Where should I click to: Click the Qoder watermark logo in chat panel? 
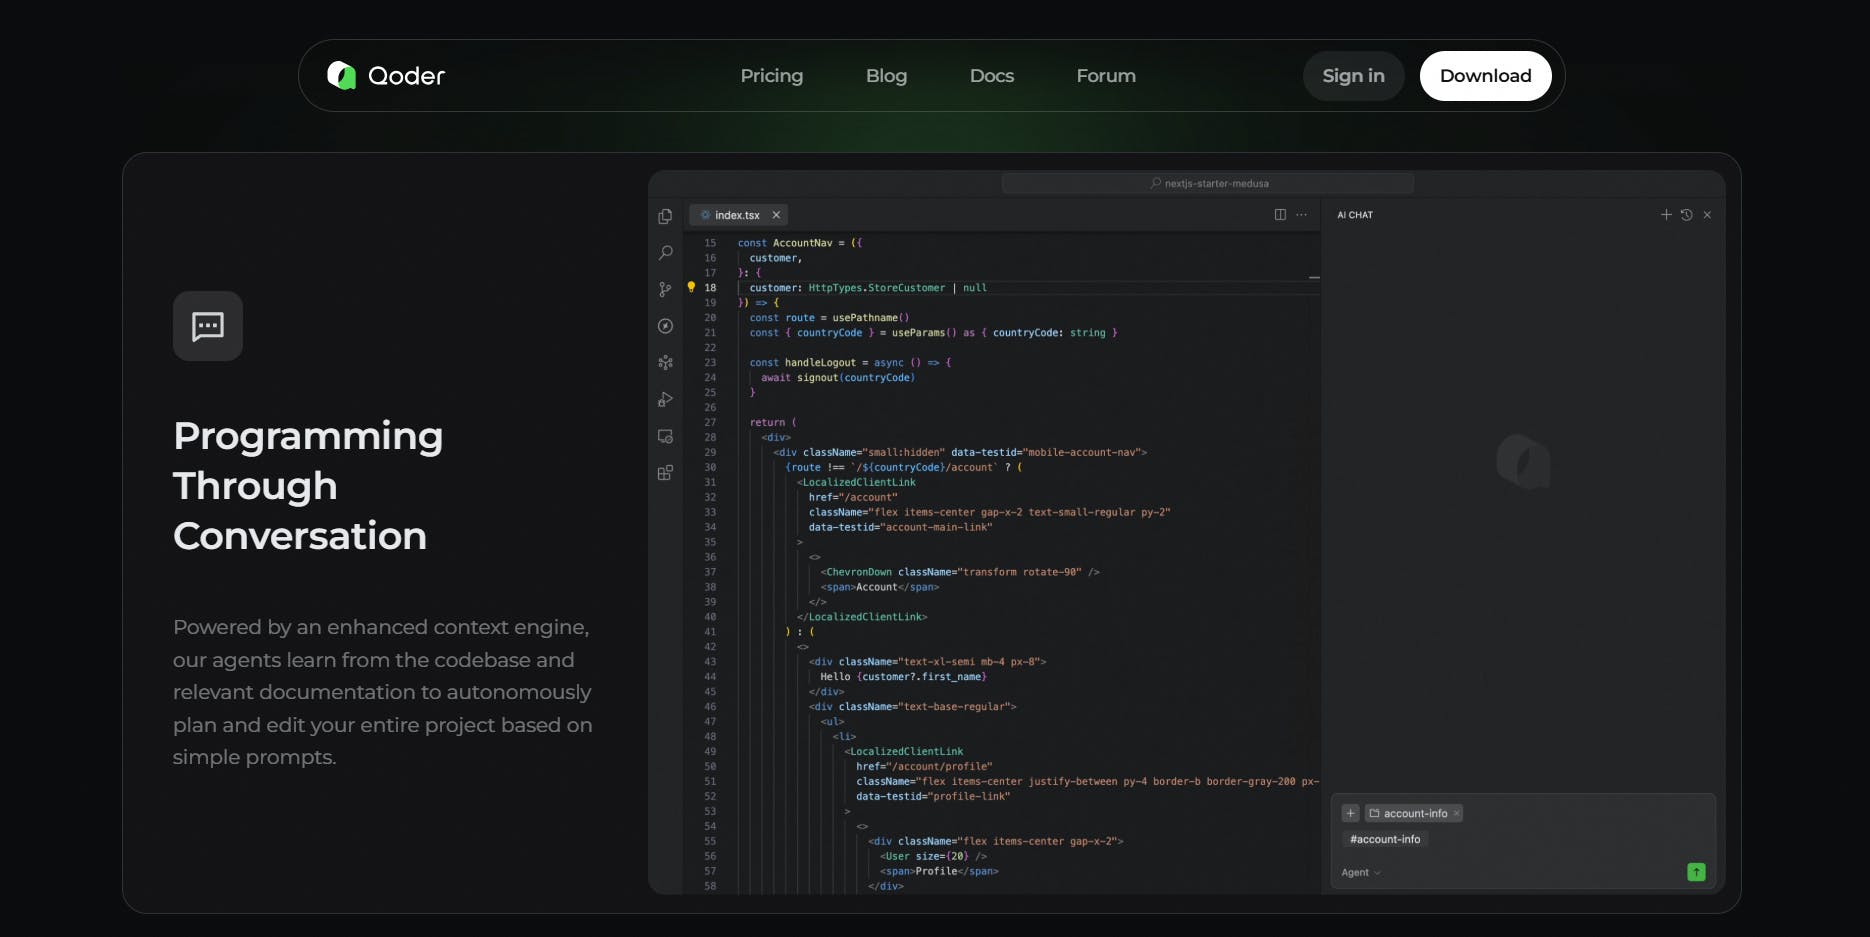click(1523, 462)
